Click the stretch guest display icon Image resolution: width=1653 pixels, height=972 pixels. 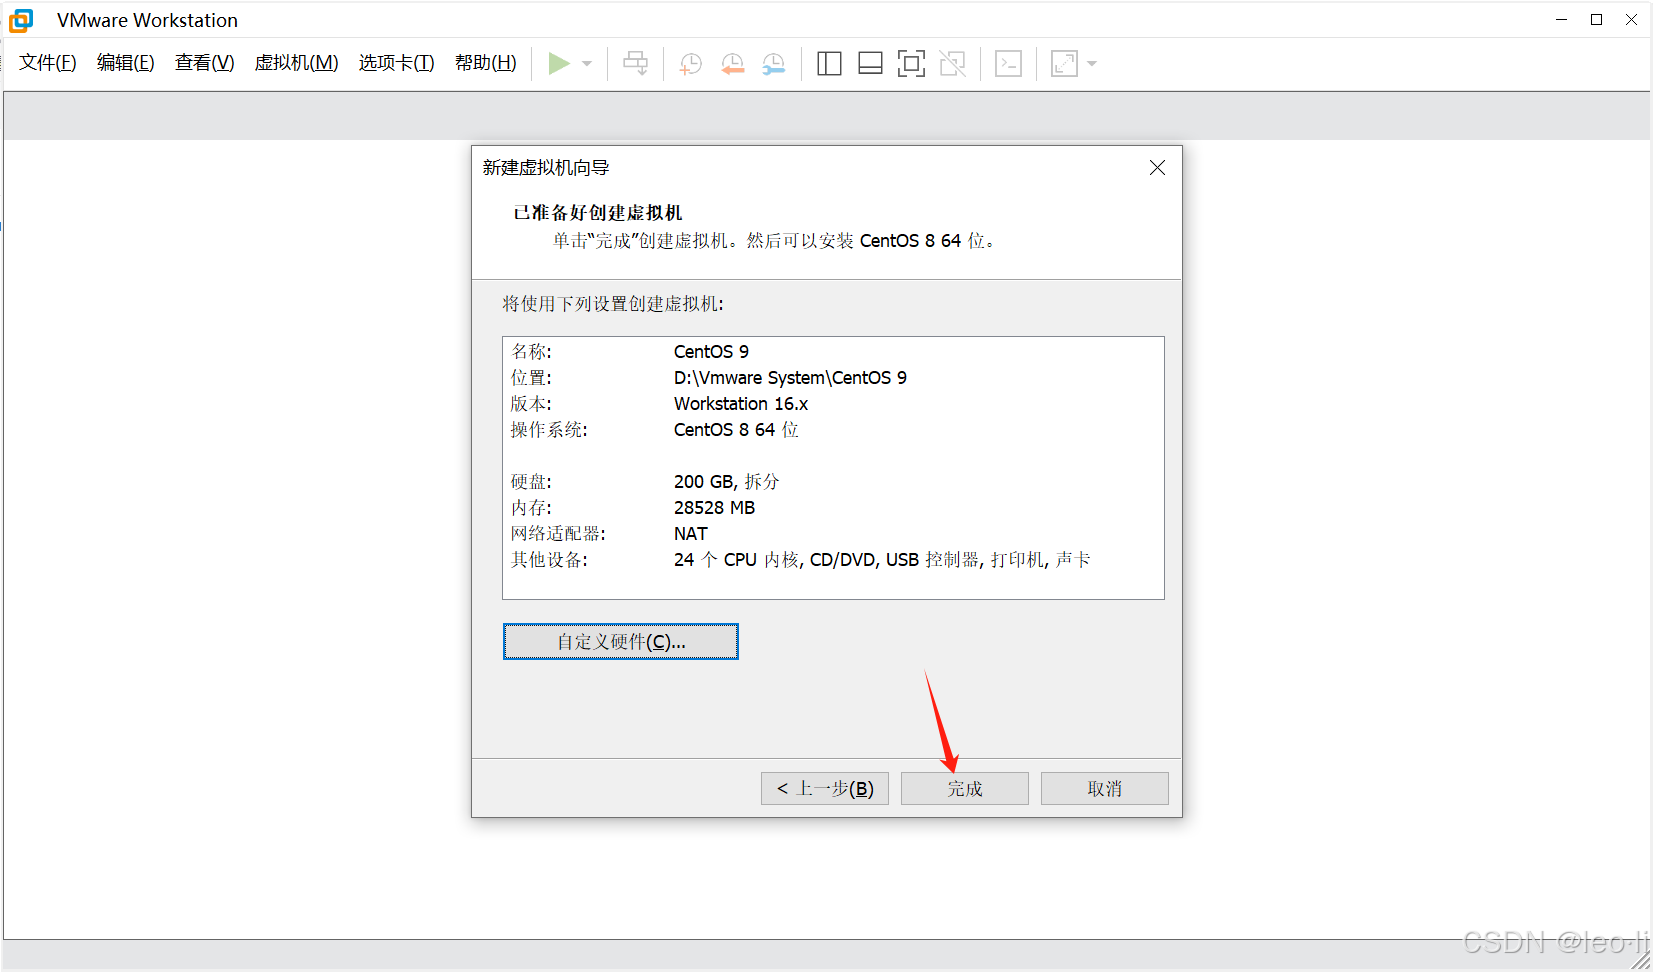pyautogui.click(x=1064, y=64)
